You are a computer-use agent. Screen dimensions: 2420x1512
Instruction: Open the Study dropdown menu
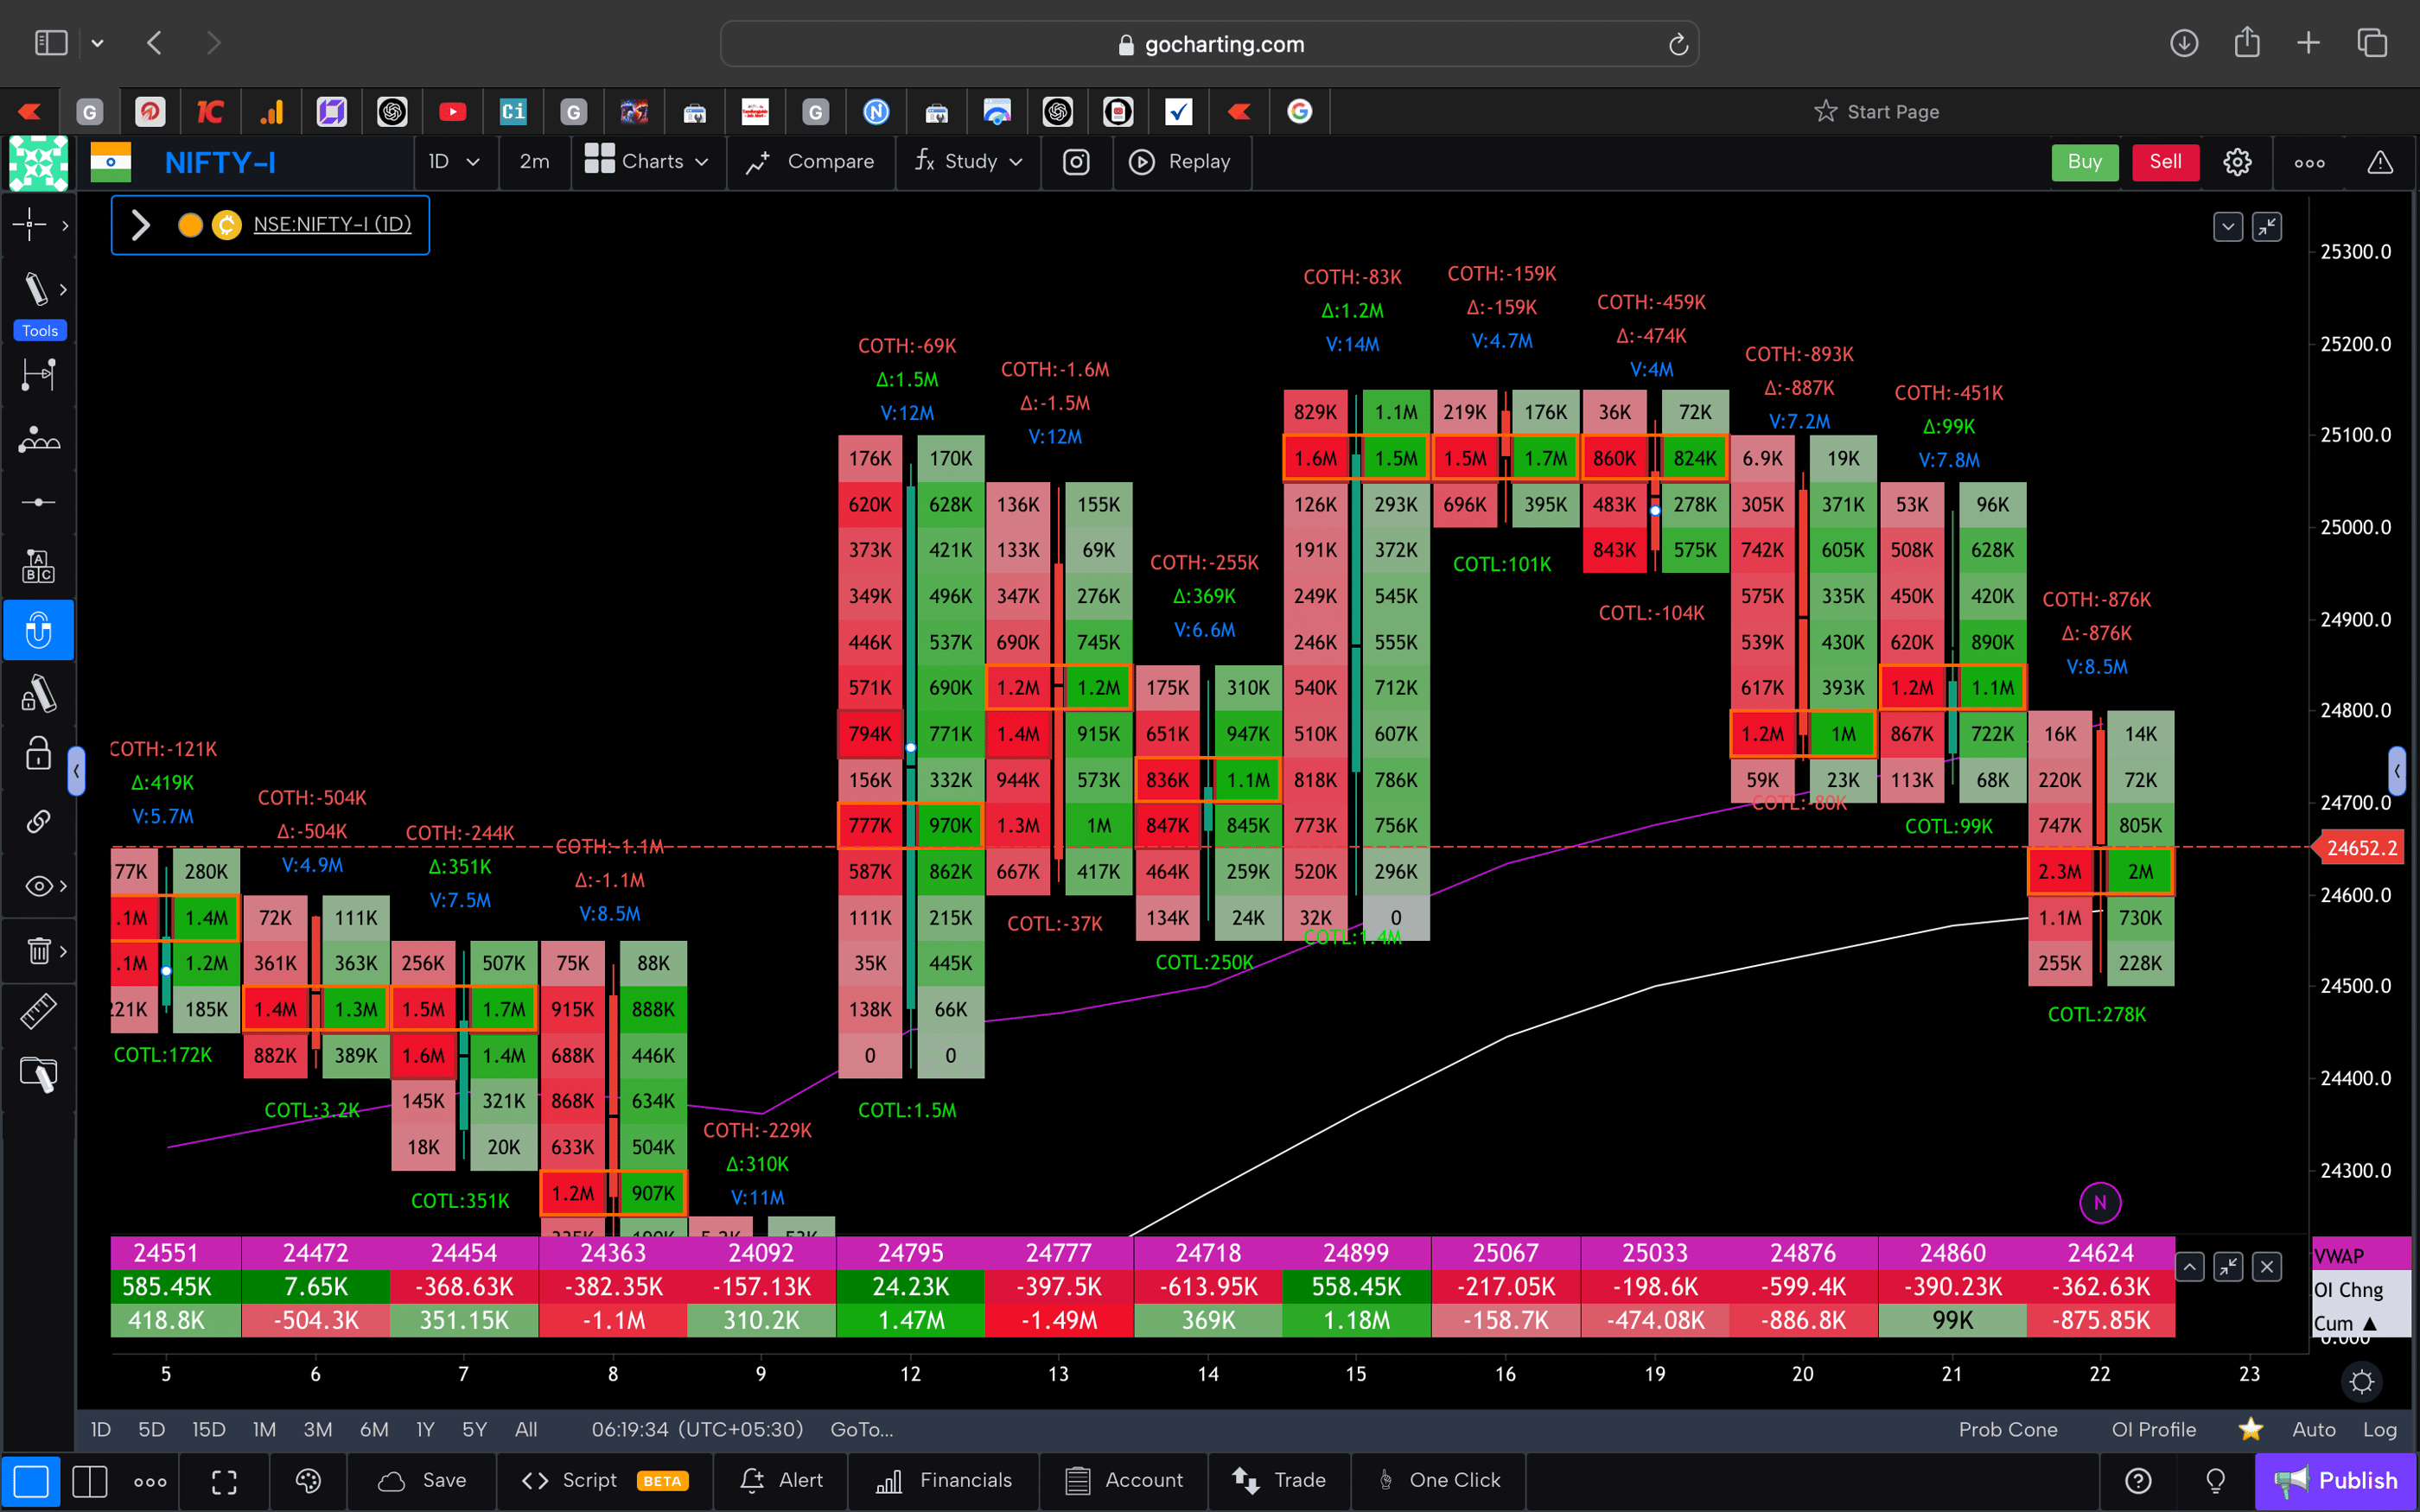point(966,161)
